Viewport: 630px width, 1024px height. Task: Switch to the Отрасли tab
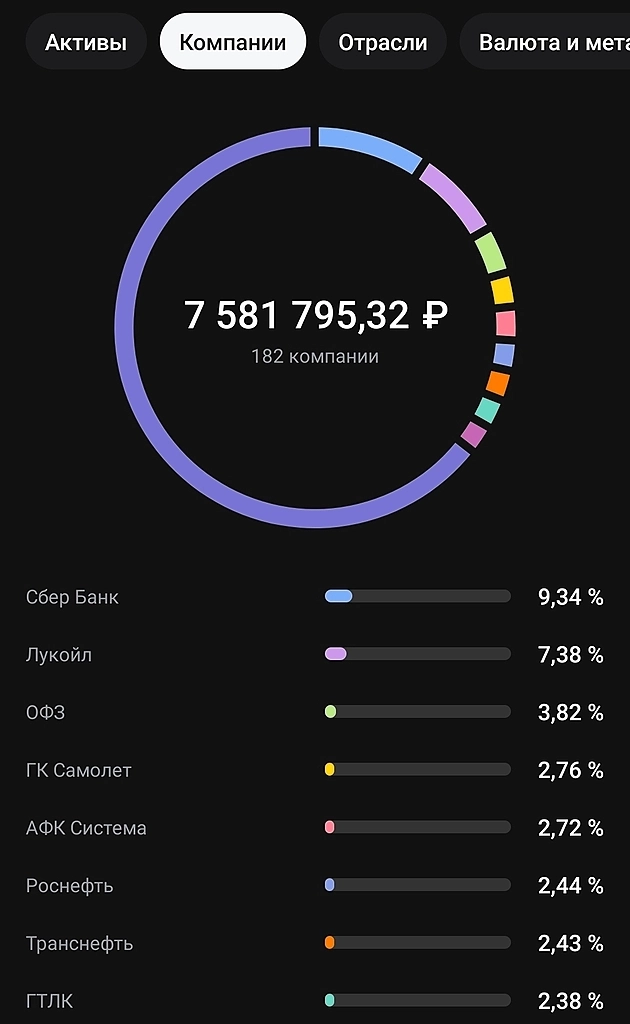(383, 42)
